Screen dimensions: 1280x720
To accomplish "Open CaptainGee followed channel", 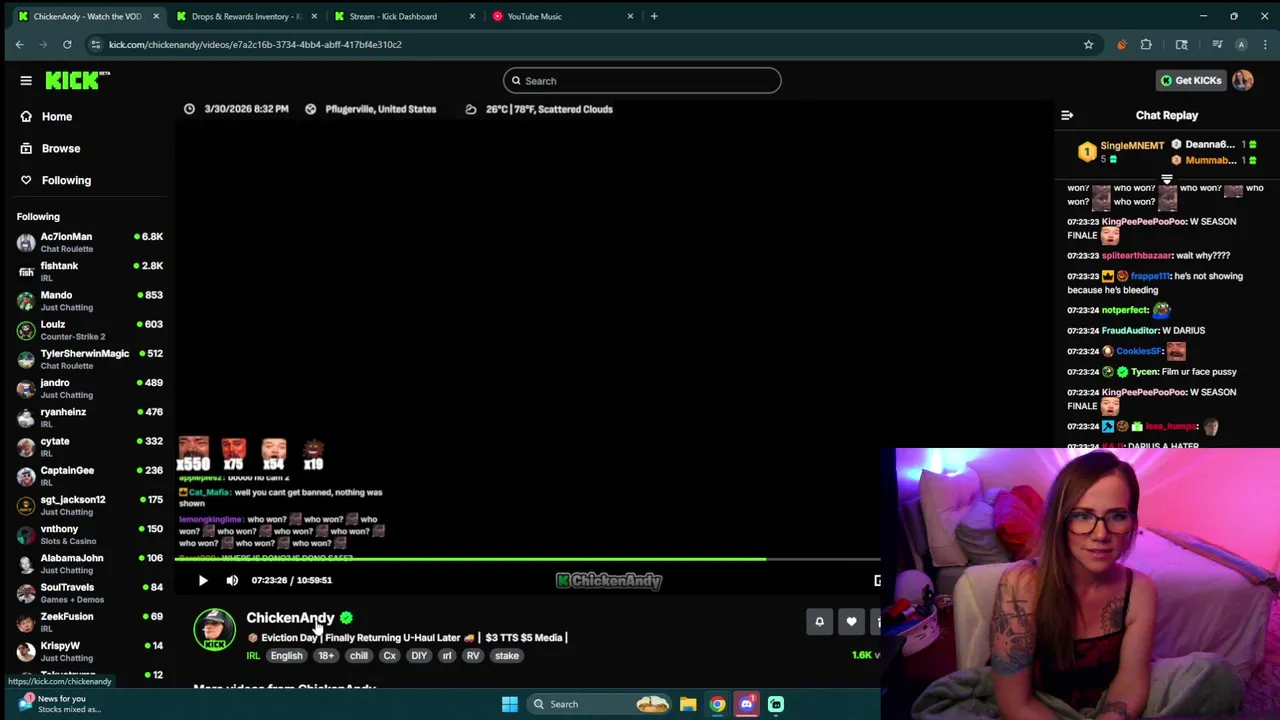I will pyautogui.click(x=90, y=476).
